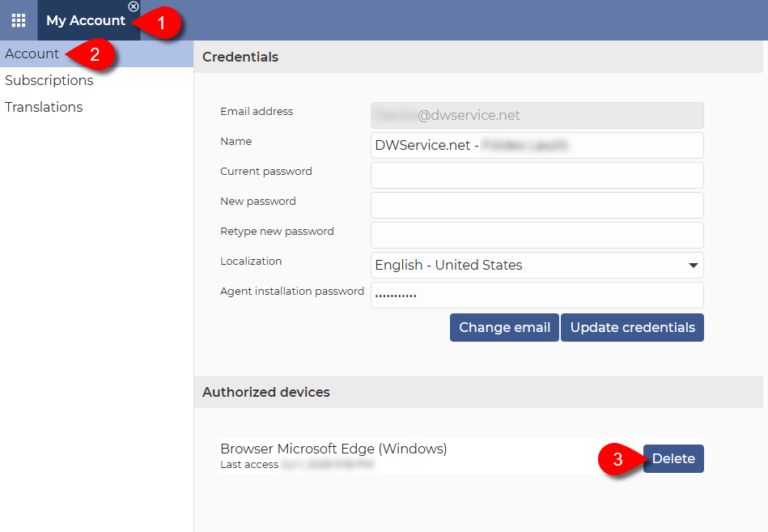Open the apps grid menu icon
Viewport: 768px width, 532px height.
(19, 21)
